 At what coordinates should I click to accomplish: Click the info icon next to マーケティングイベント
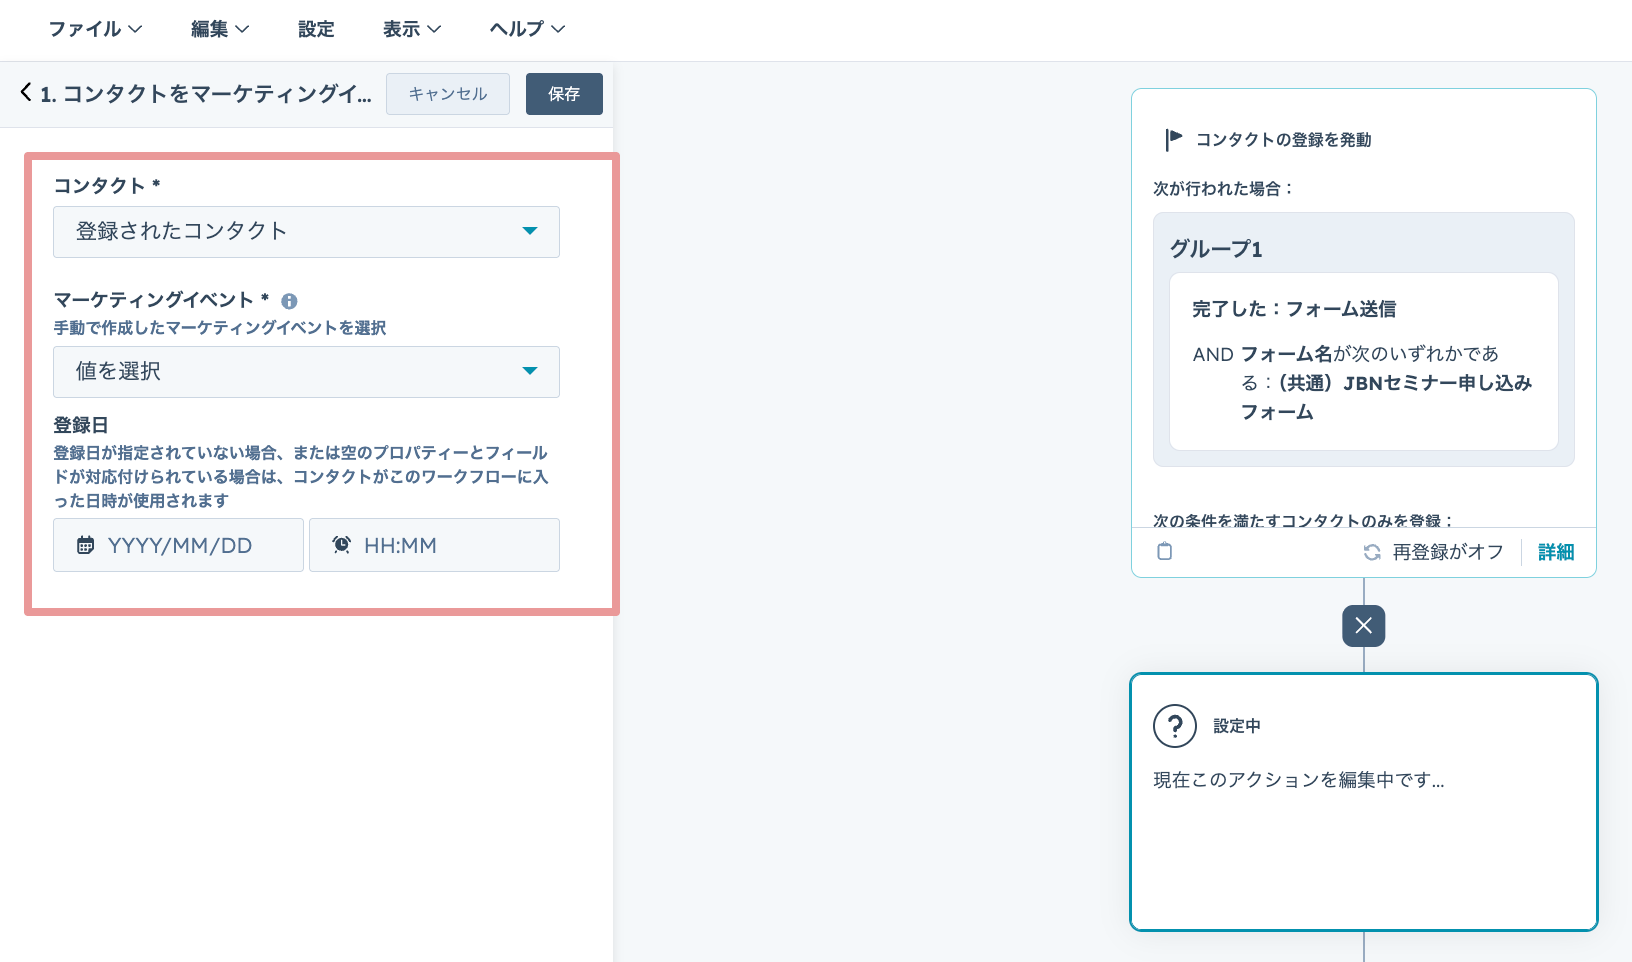click(x=289, y=301)
